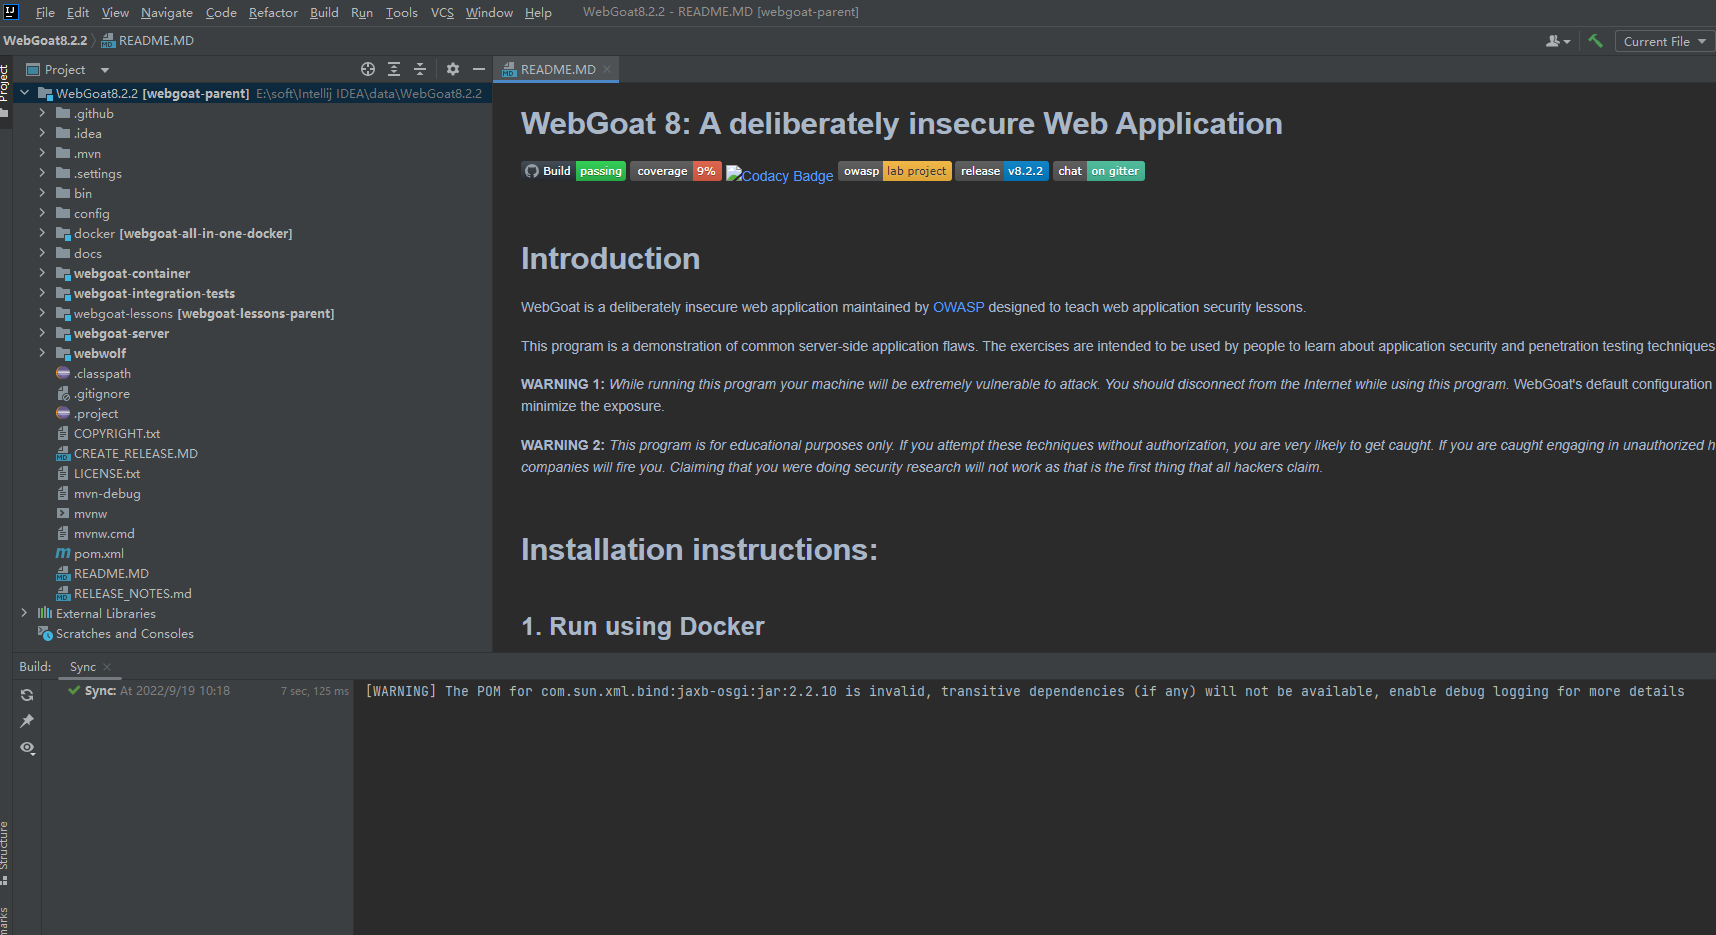1716x935 pixels.
Task: Open the Help menu
Action: pos(538,12)
